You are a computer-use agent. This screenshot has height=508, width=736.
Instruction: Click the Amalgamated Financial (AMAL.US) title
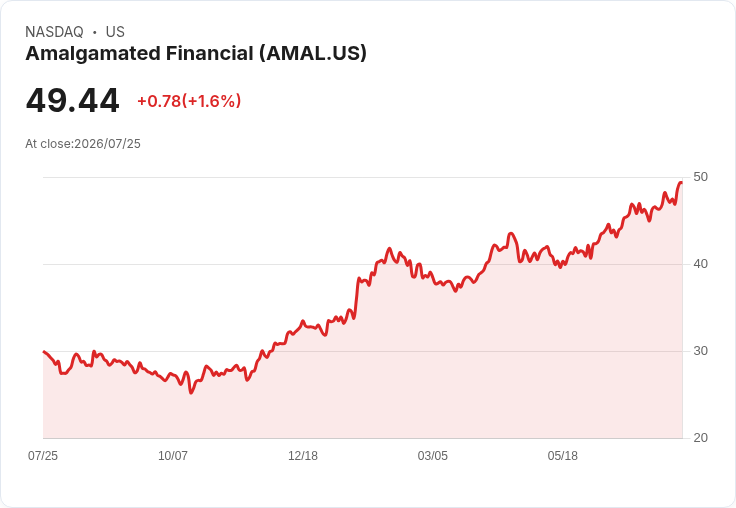point(196,54)
